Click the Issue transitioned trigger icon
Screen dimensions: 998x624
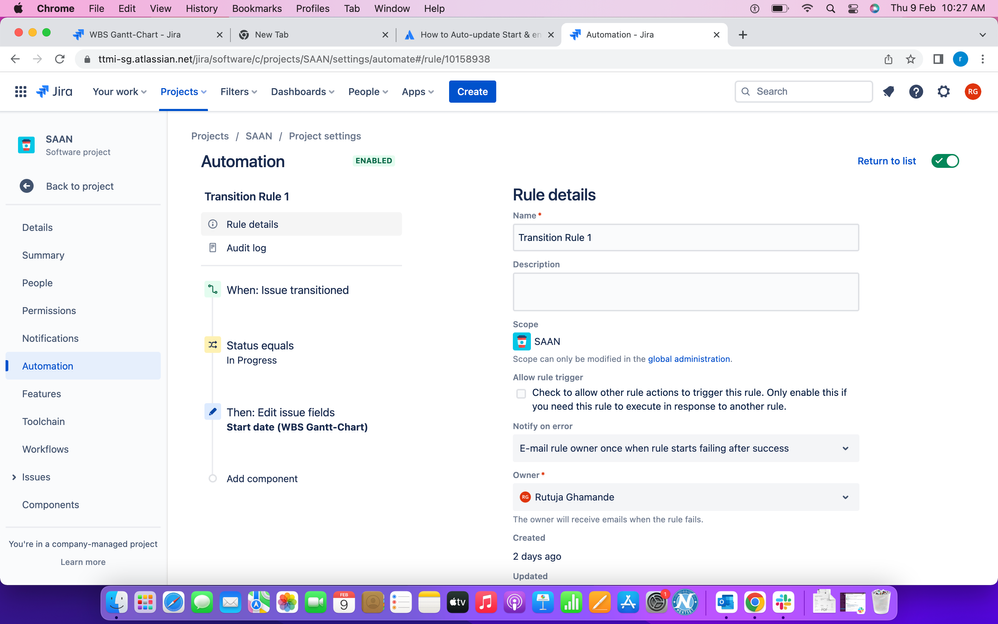coord(213,290)
